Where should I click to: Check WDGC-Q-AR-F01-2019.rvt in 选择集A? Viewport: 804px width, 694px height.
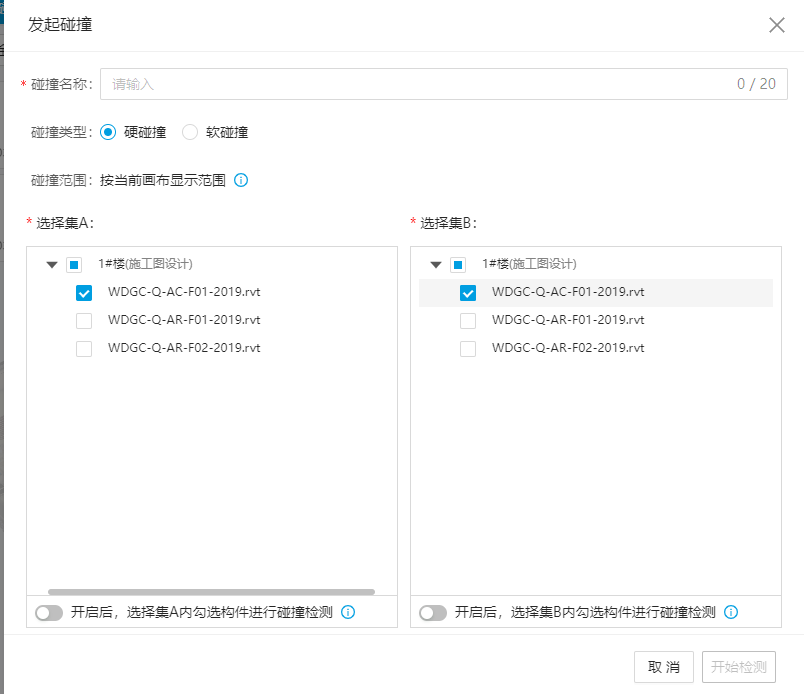tap(84, 321)
